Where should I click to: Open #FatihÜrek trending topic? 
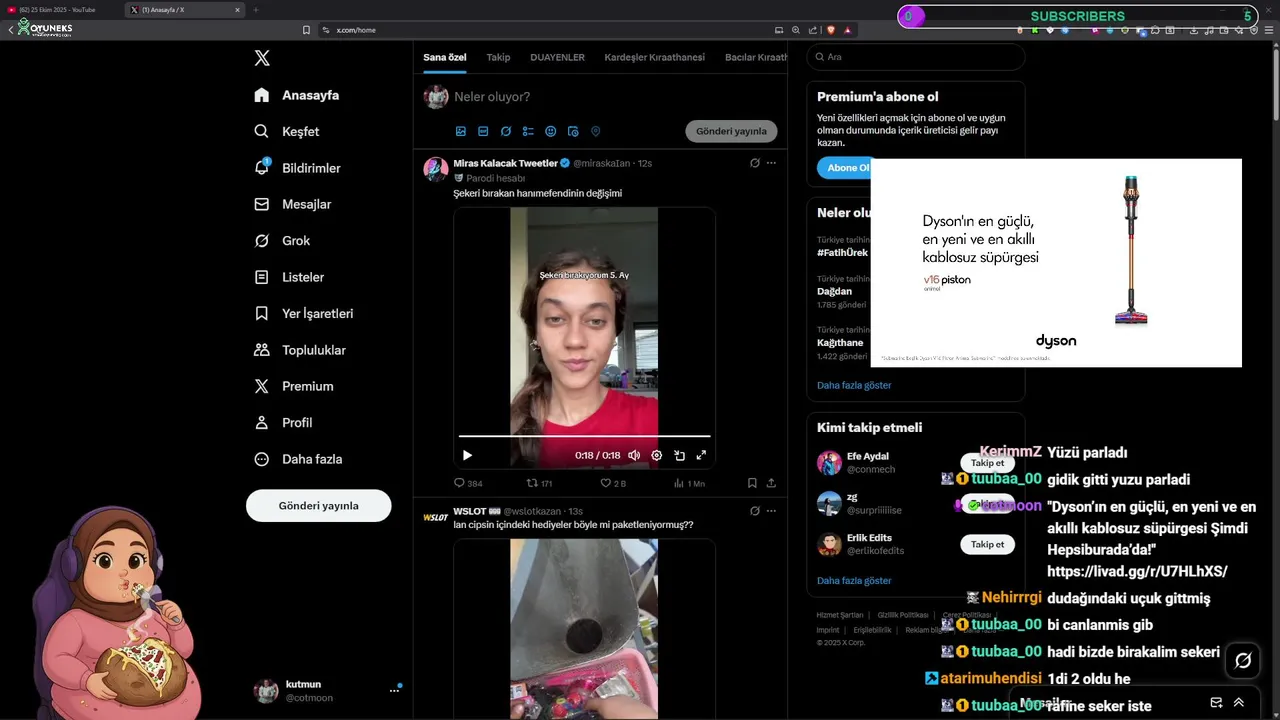[842, 253]
